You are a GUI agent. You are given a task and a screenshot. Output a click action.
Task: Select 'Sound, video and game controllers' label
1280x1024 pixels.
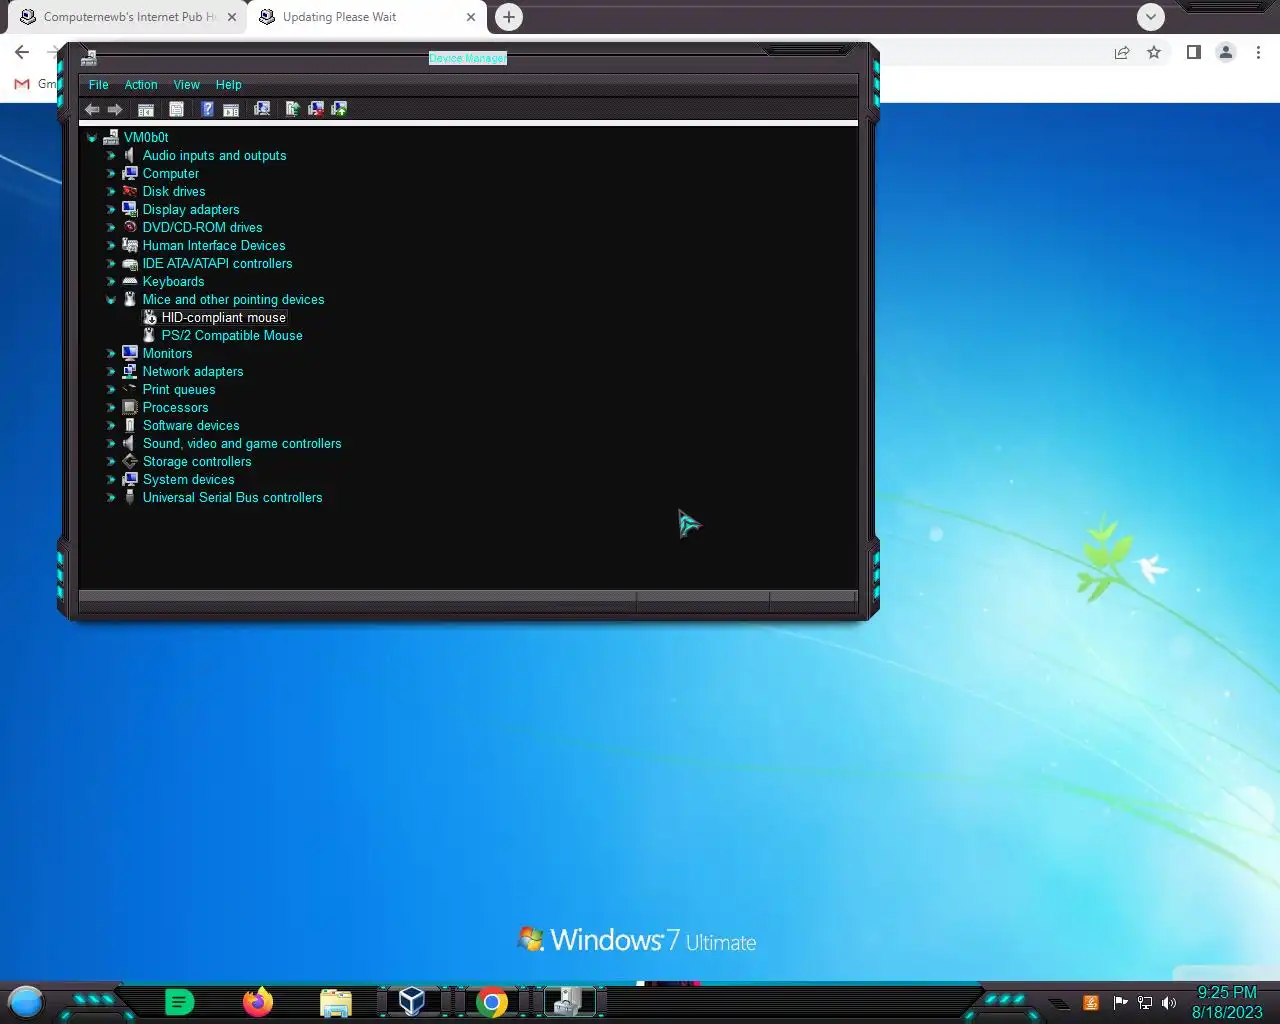pos(242,444)
